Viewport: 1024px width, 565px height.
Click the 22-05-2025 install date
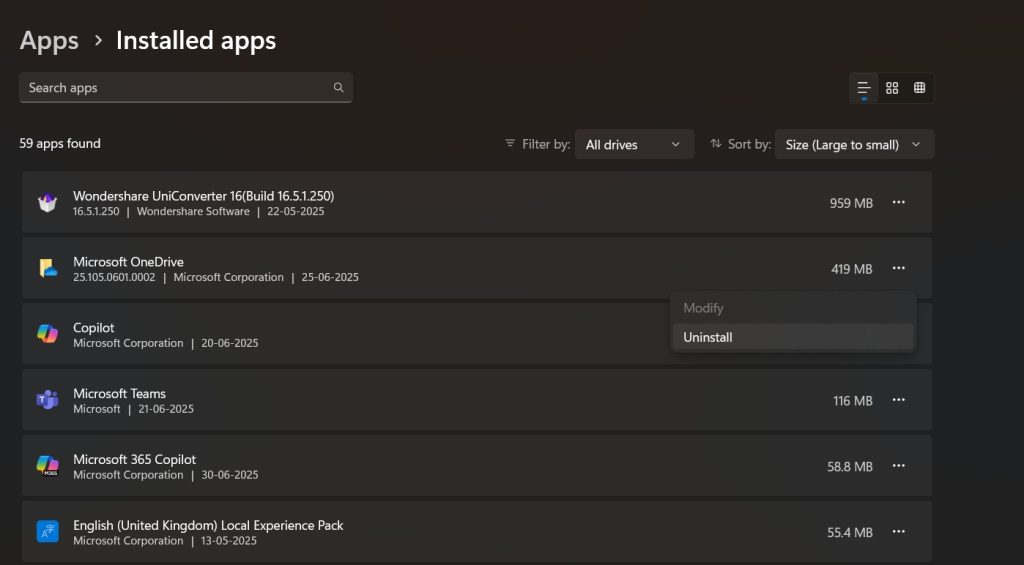click(295, 211)
